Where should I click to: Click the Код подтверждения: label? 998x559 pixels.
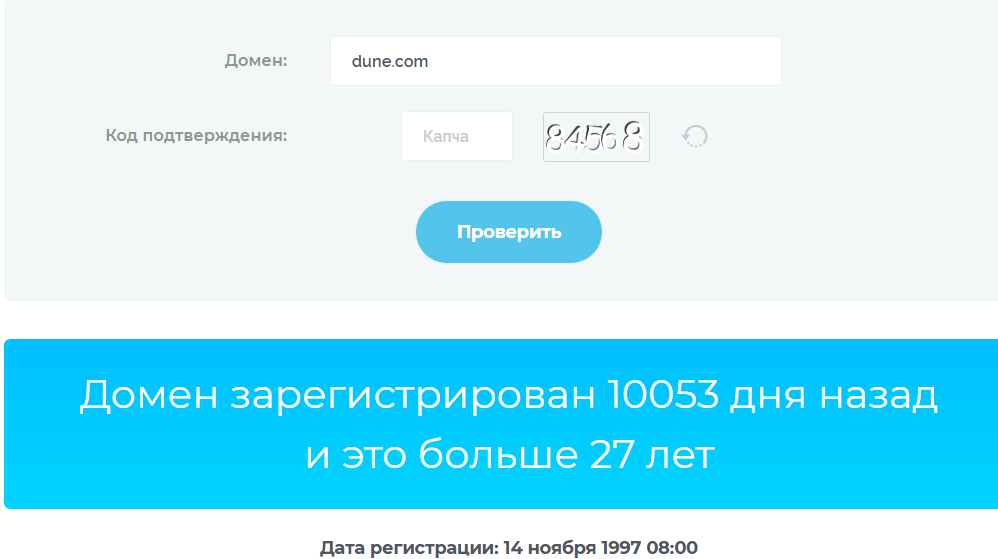click(196, 136)
